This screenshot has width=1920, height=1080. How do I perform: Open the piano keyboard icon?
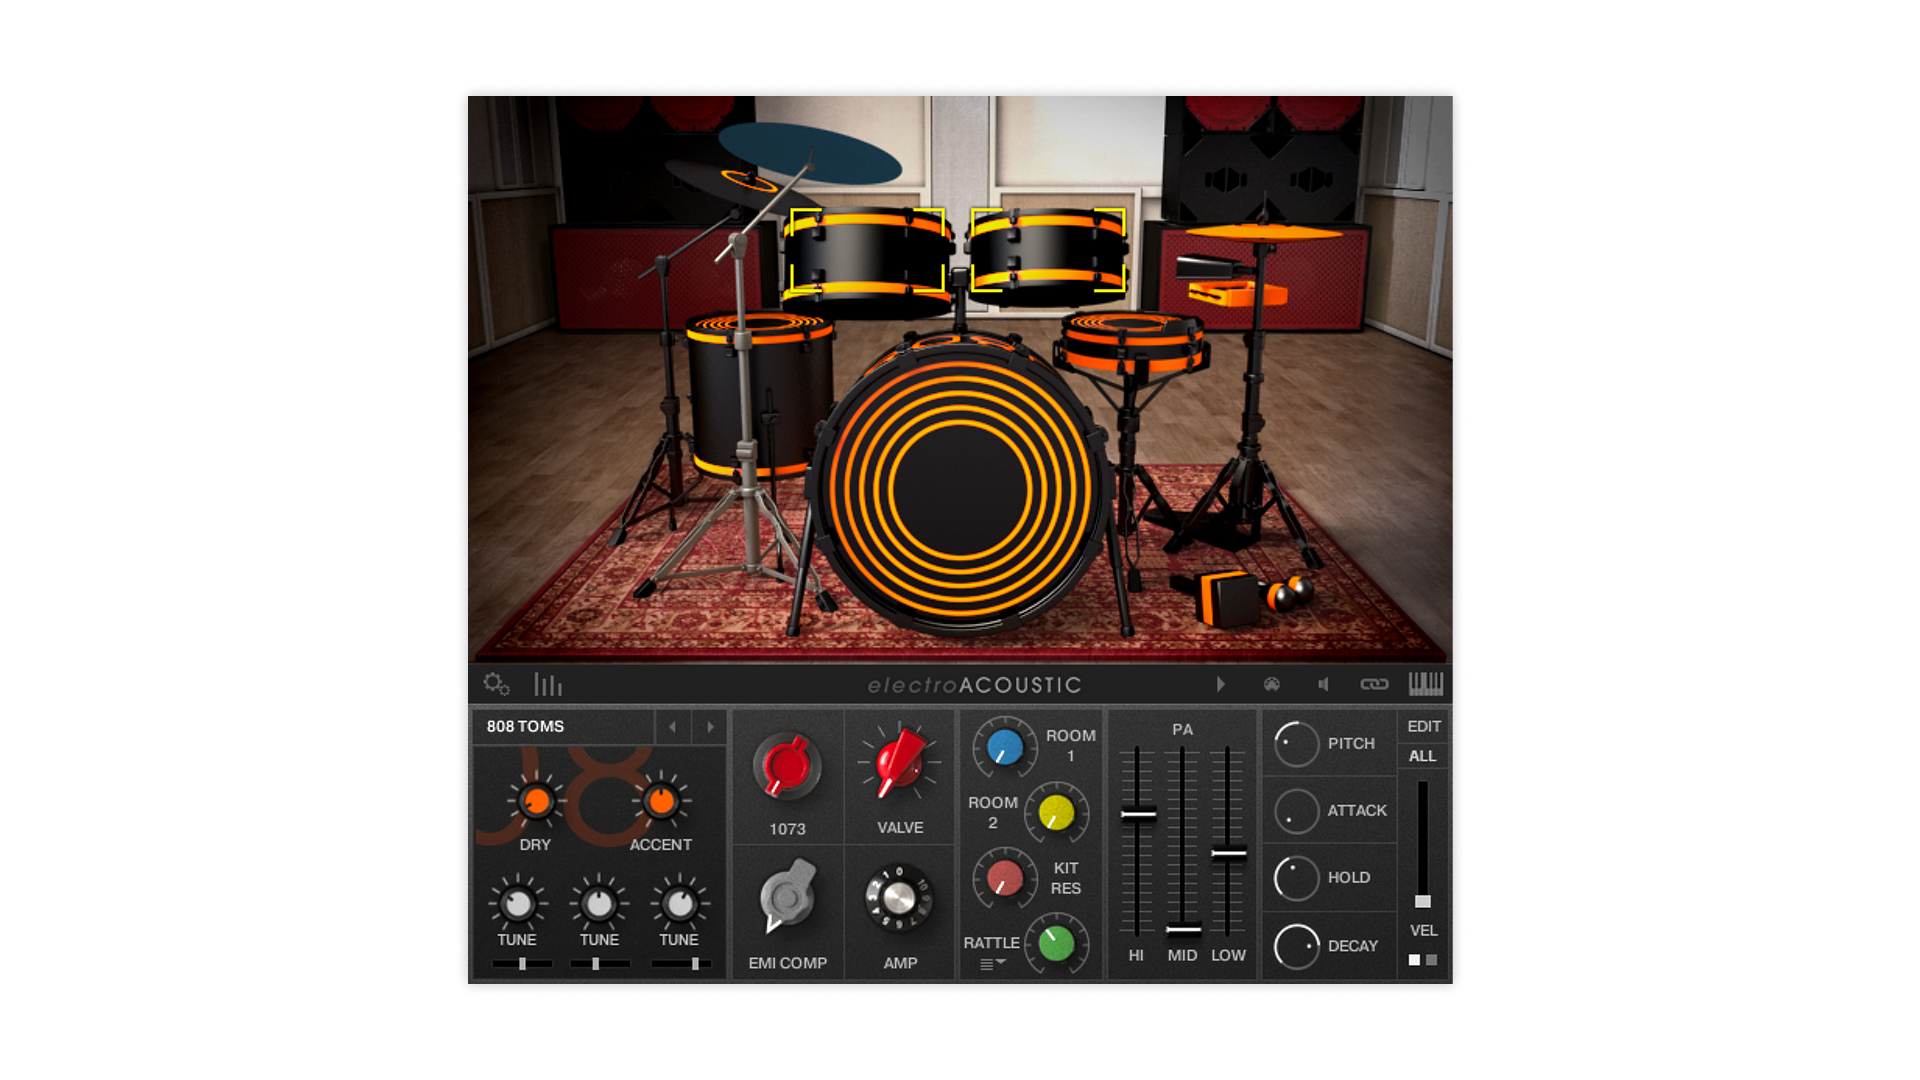(1425, 684)
